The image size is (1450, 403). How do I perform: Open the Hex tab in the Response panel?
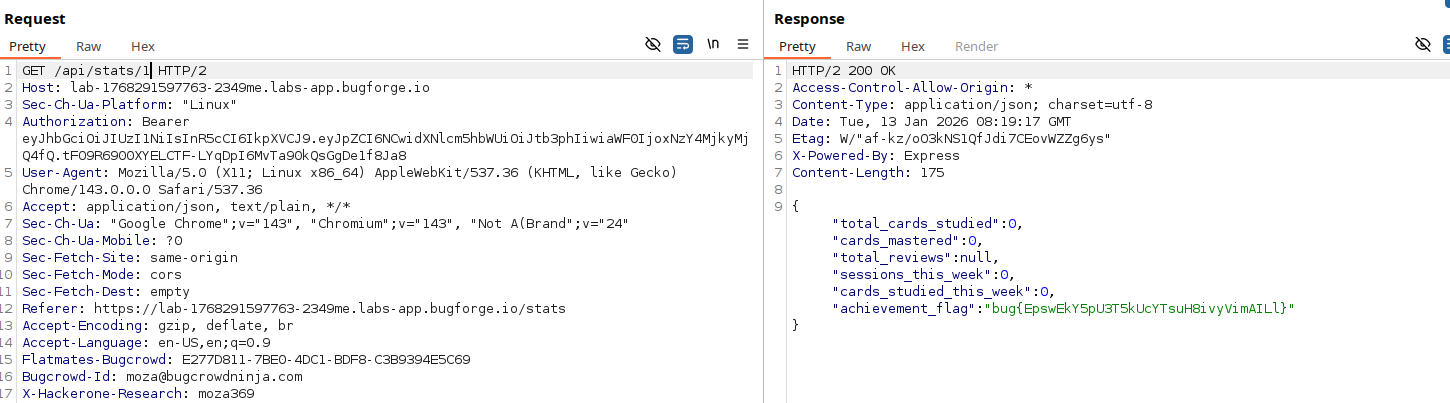click(913, 46)
